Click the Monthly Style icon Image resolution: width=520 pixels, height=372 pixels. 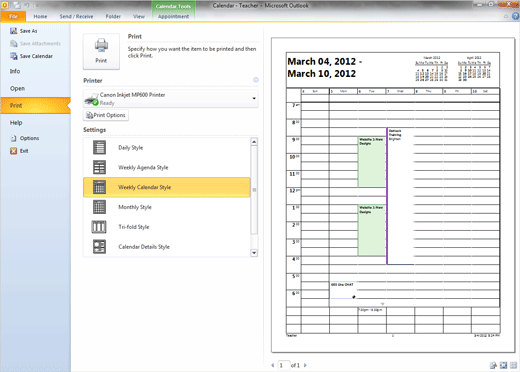click(99, 207)
